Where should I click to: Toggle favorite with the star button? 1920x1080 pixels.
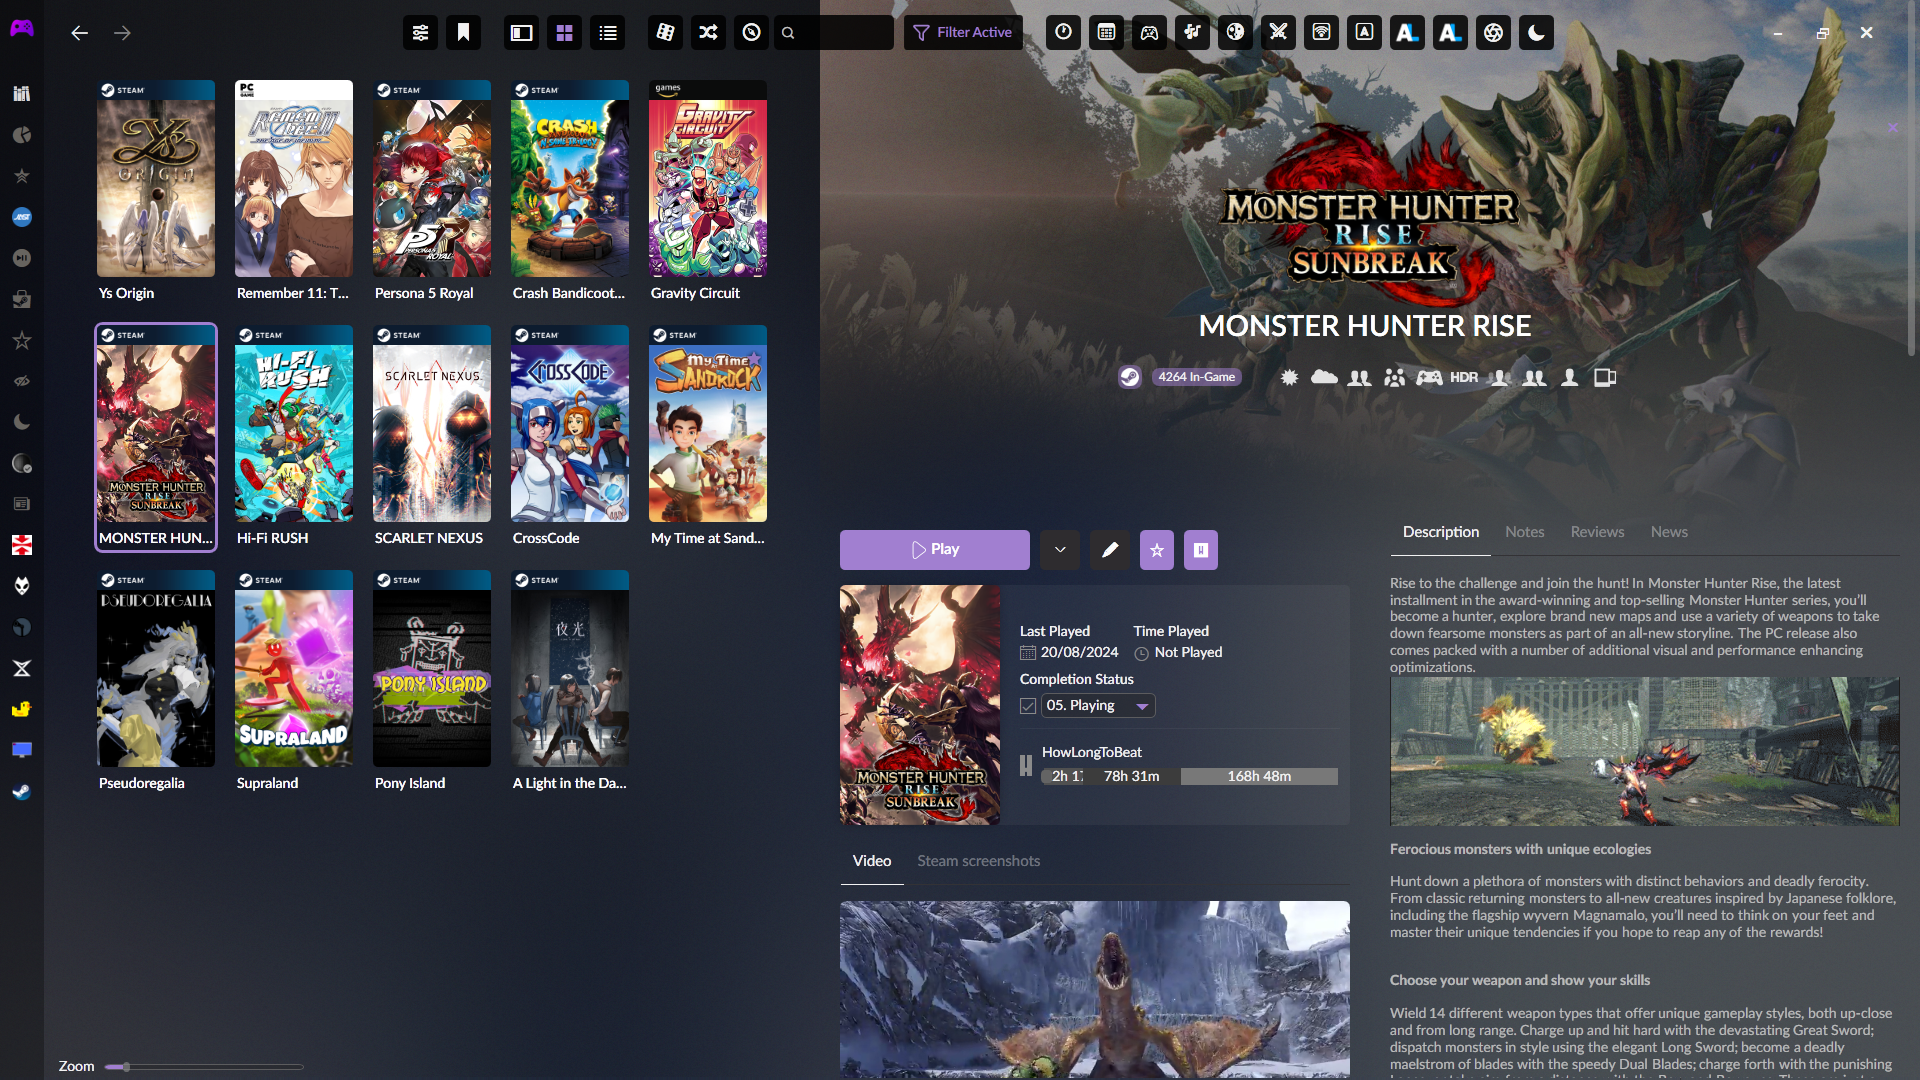click(1157, 550)
